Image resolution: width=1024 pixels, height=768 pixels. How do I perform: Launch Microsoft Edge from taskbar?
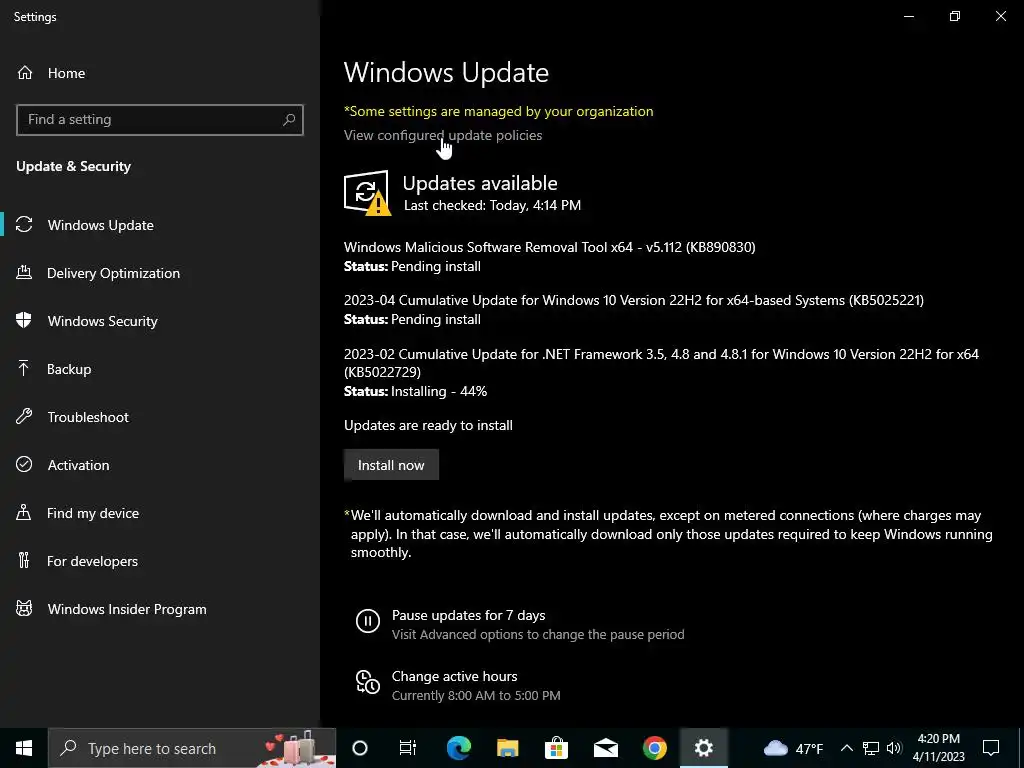(x=458, y=748)
